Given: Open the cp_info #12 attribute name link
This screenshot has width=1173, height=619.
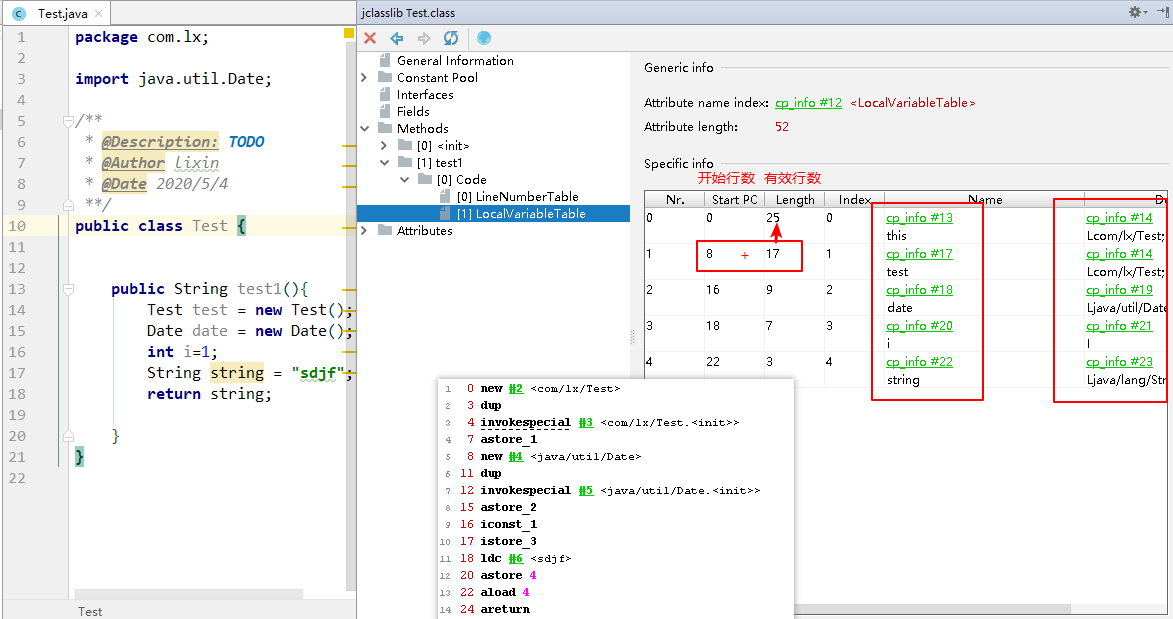Looking at the screenshot, I should click(808, 103).
